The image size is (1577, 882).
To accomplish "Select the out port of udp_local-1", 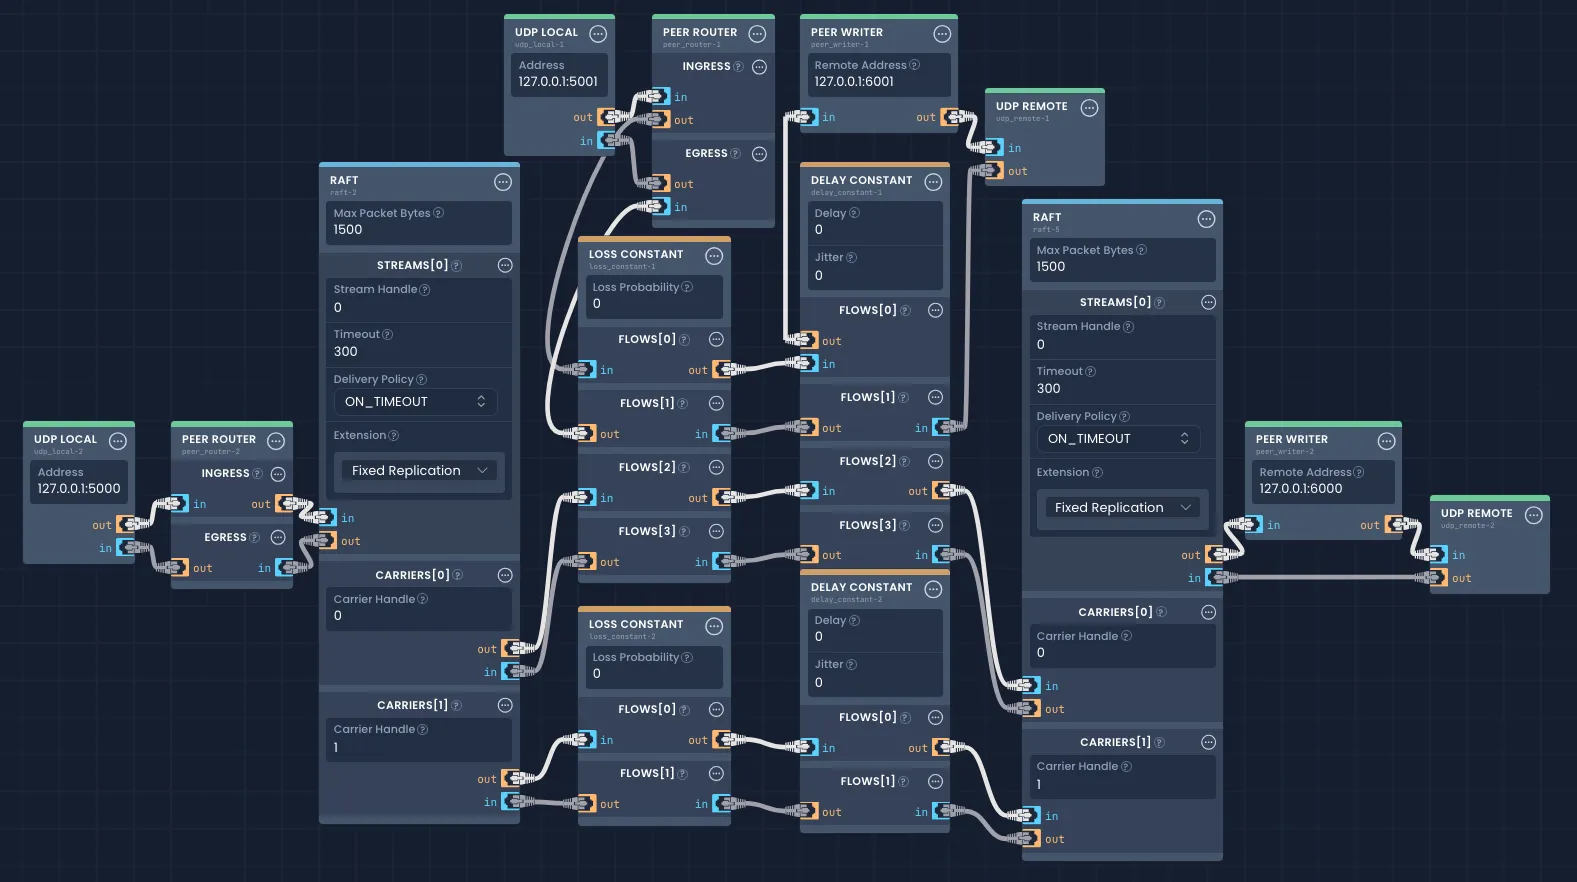I will coord(607,117).
